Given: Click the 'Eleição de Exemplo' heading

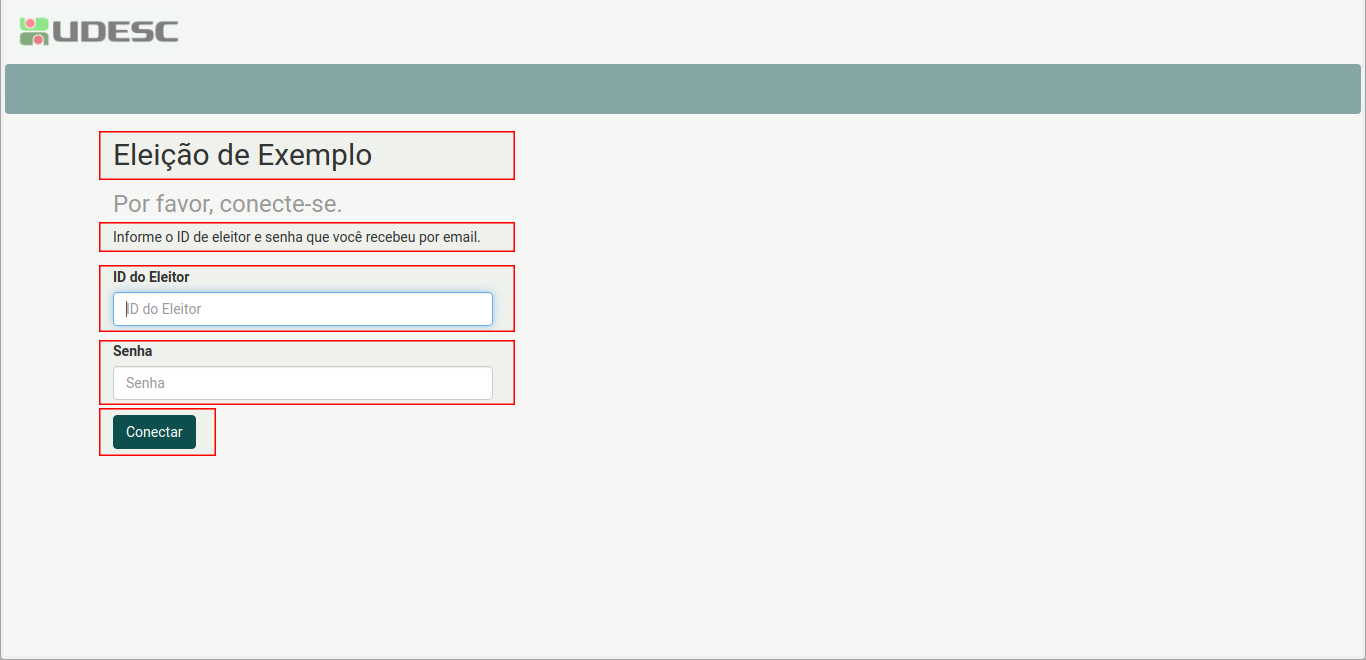Looking at the screenshot, I should pos(243,155).
